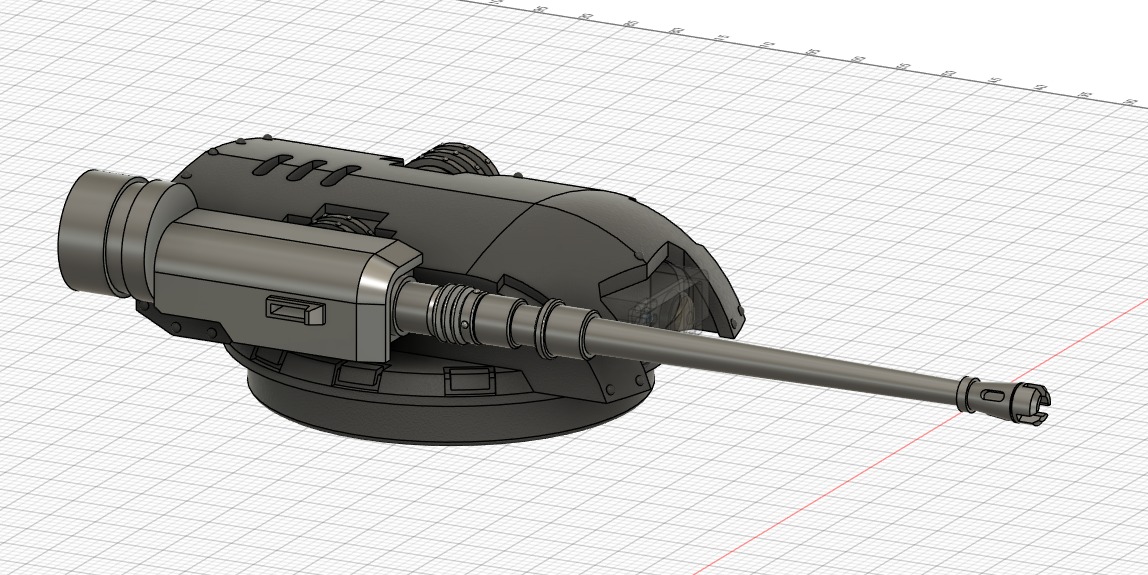
Task: Select the transparent part inside turret opening
Action: pyautogui.click(x=670, y=302)
